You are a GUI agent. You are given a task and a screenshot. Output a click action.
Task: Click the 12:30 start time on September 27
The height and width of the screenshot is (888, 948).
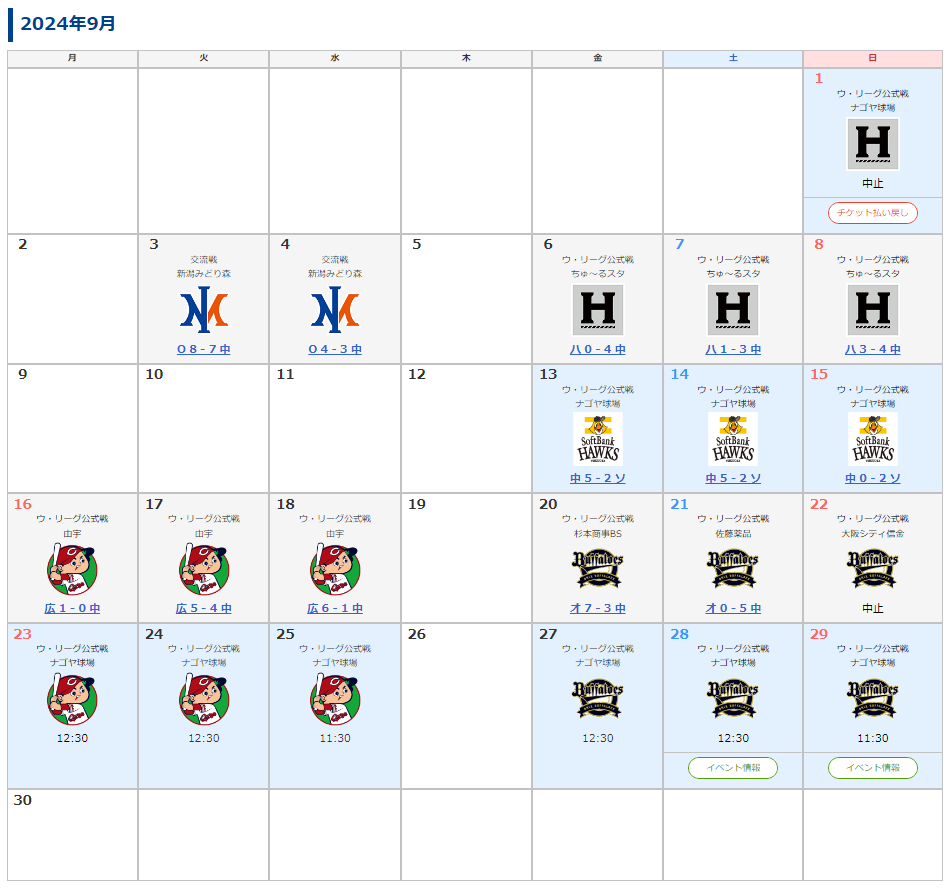click(x=597, y=738)
